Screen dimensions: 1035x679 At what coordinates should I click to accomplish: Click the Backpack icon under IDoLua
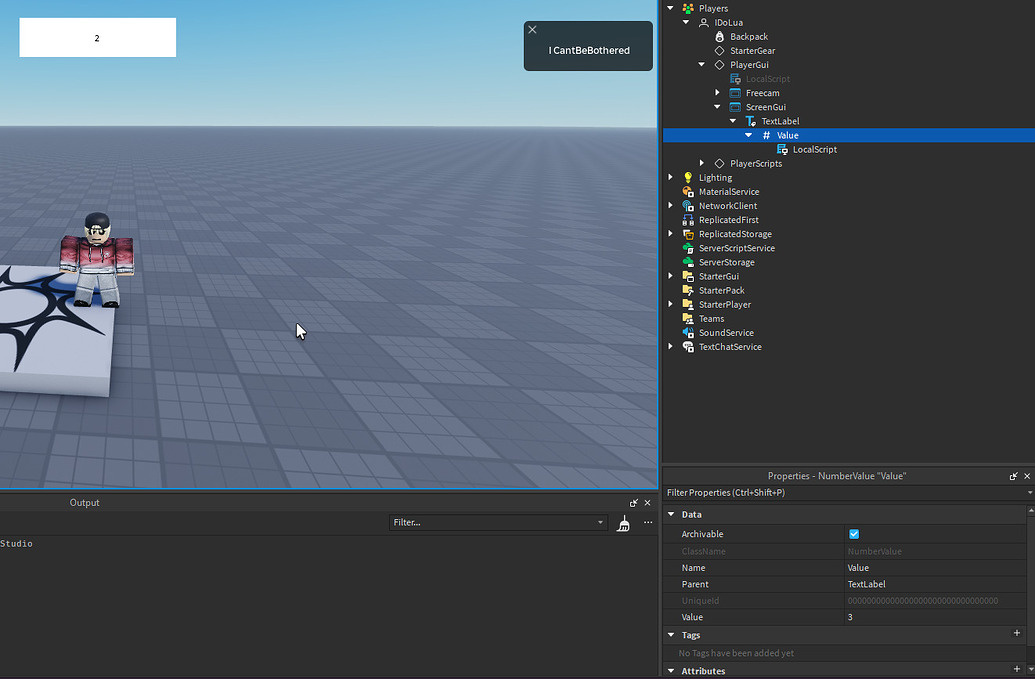coord(720,36)
